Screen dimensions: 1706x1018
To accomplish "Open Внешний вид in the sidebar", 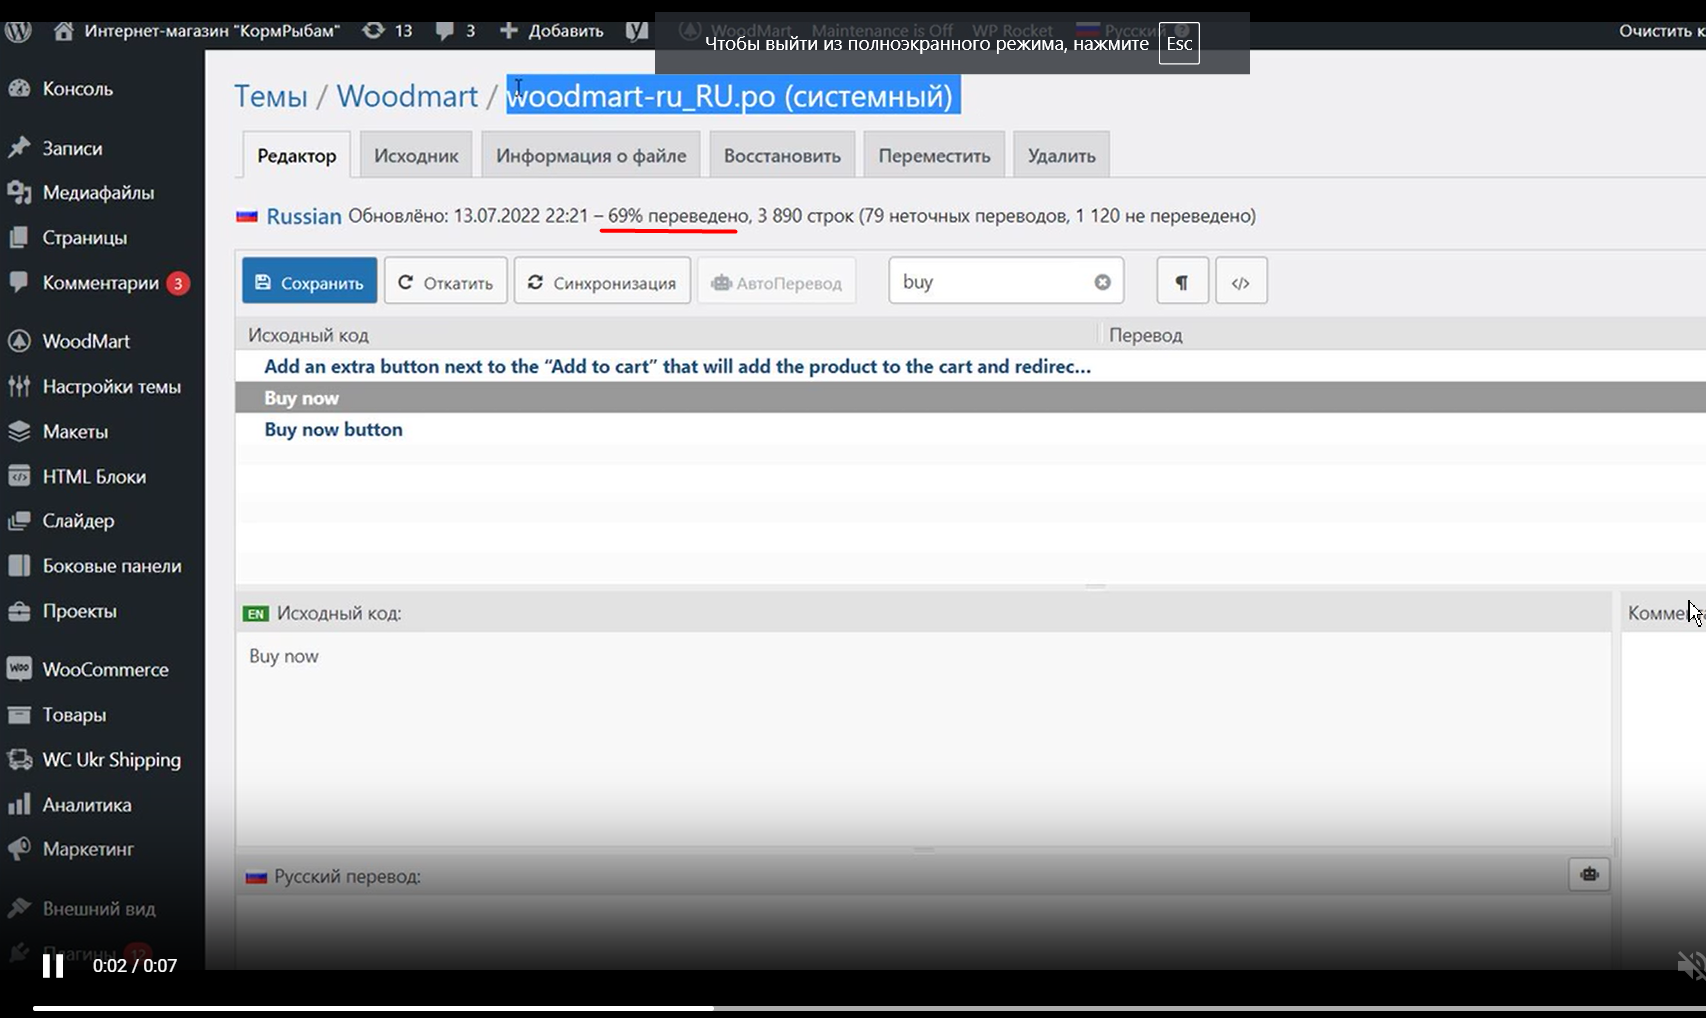I will coord(98,909).
